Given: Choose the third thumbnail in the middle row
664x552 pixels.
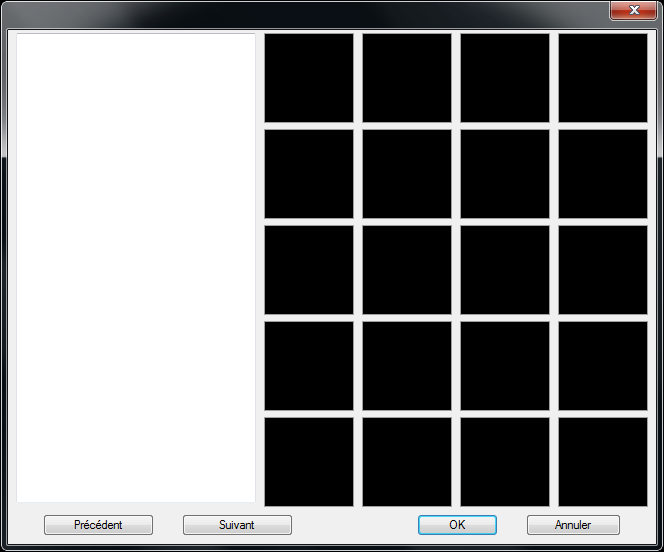Looking at the screenshot, I should [505, 270].
